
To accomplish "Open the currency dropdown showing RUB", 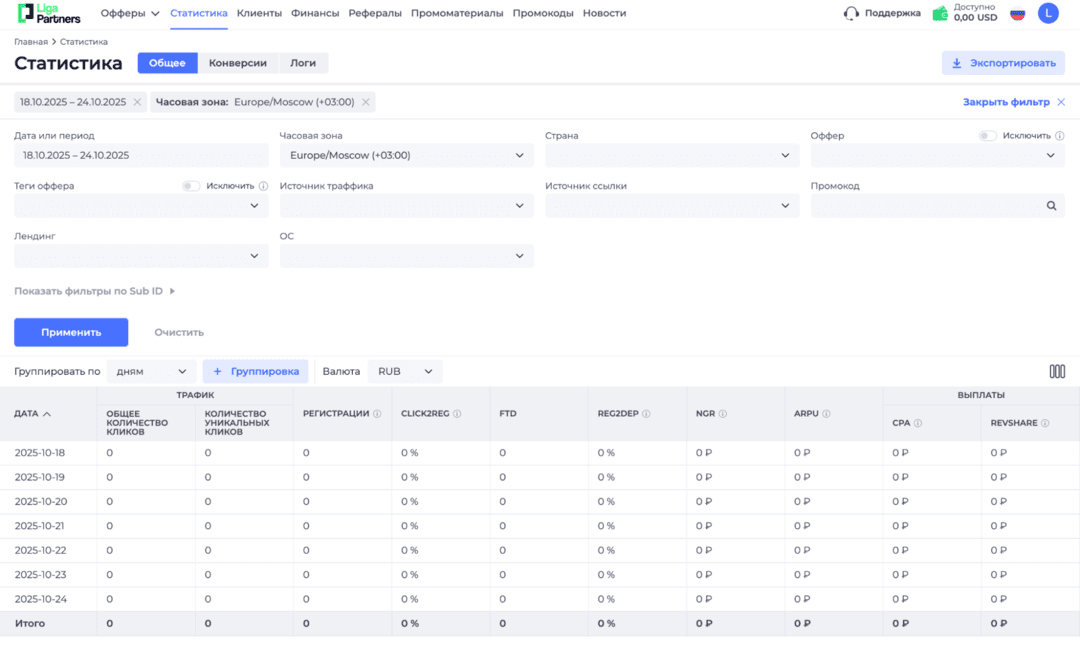I will pyautogui.click(x=405, y=371).
